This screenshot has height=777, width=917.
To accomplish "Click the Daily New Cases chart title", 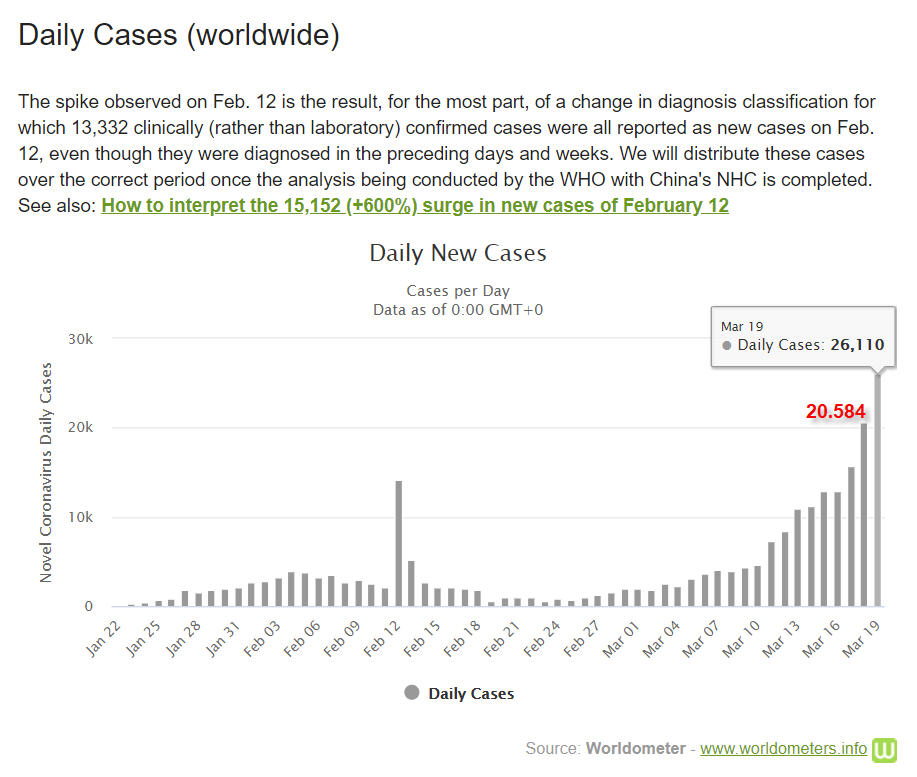I will [x=458, y=253].
